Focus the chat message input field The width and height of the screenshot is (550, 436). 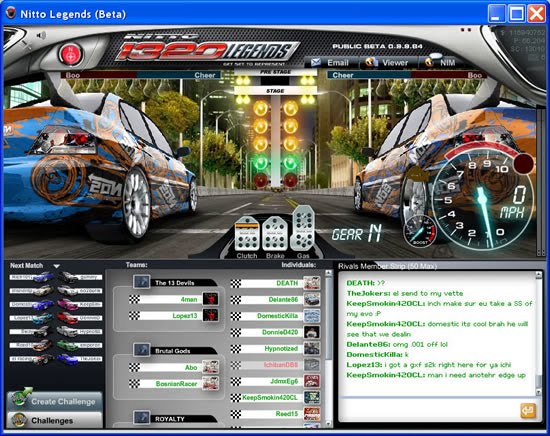click(x=430, y=410)
